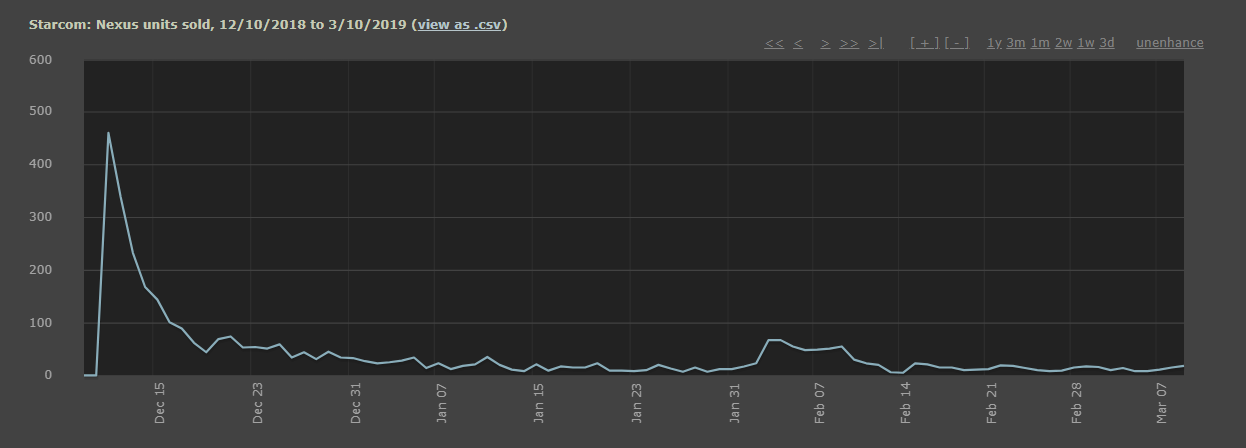The width and height of the screenshot is (1246, 448).
Task: Zoom out using the [ - ] control
Action: pos(957,43)
